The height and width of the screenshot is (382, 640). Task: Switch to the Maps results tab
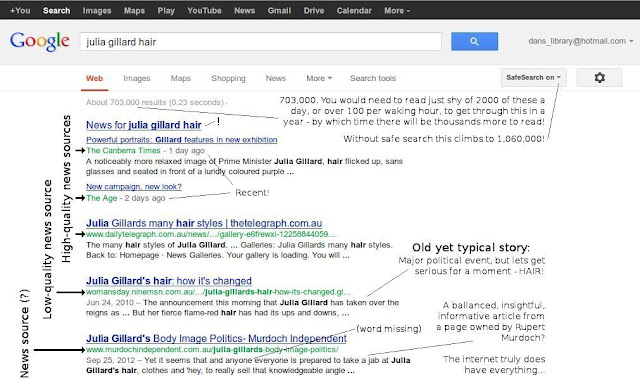pyautogui.click(x=180, y=78)
